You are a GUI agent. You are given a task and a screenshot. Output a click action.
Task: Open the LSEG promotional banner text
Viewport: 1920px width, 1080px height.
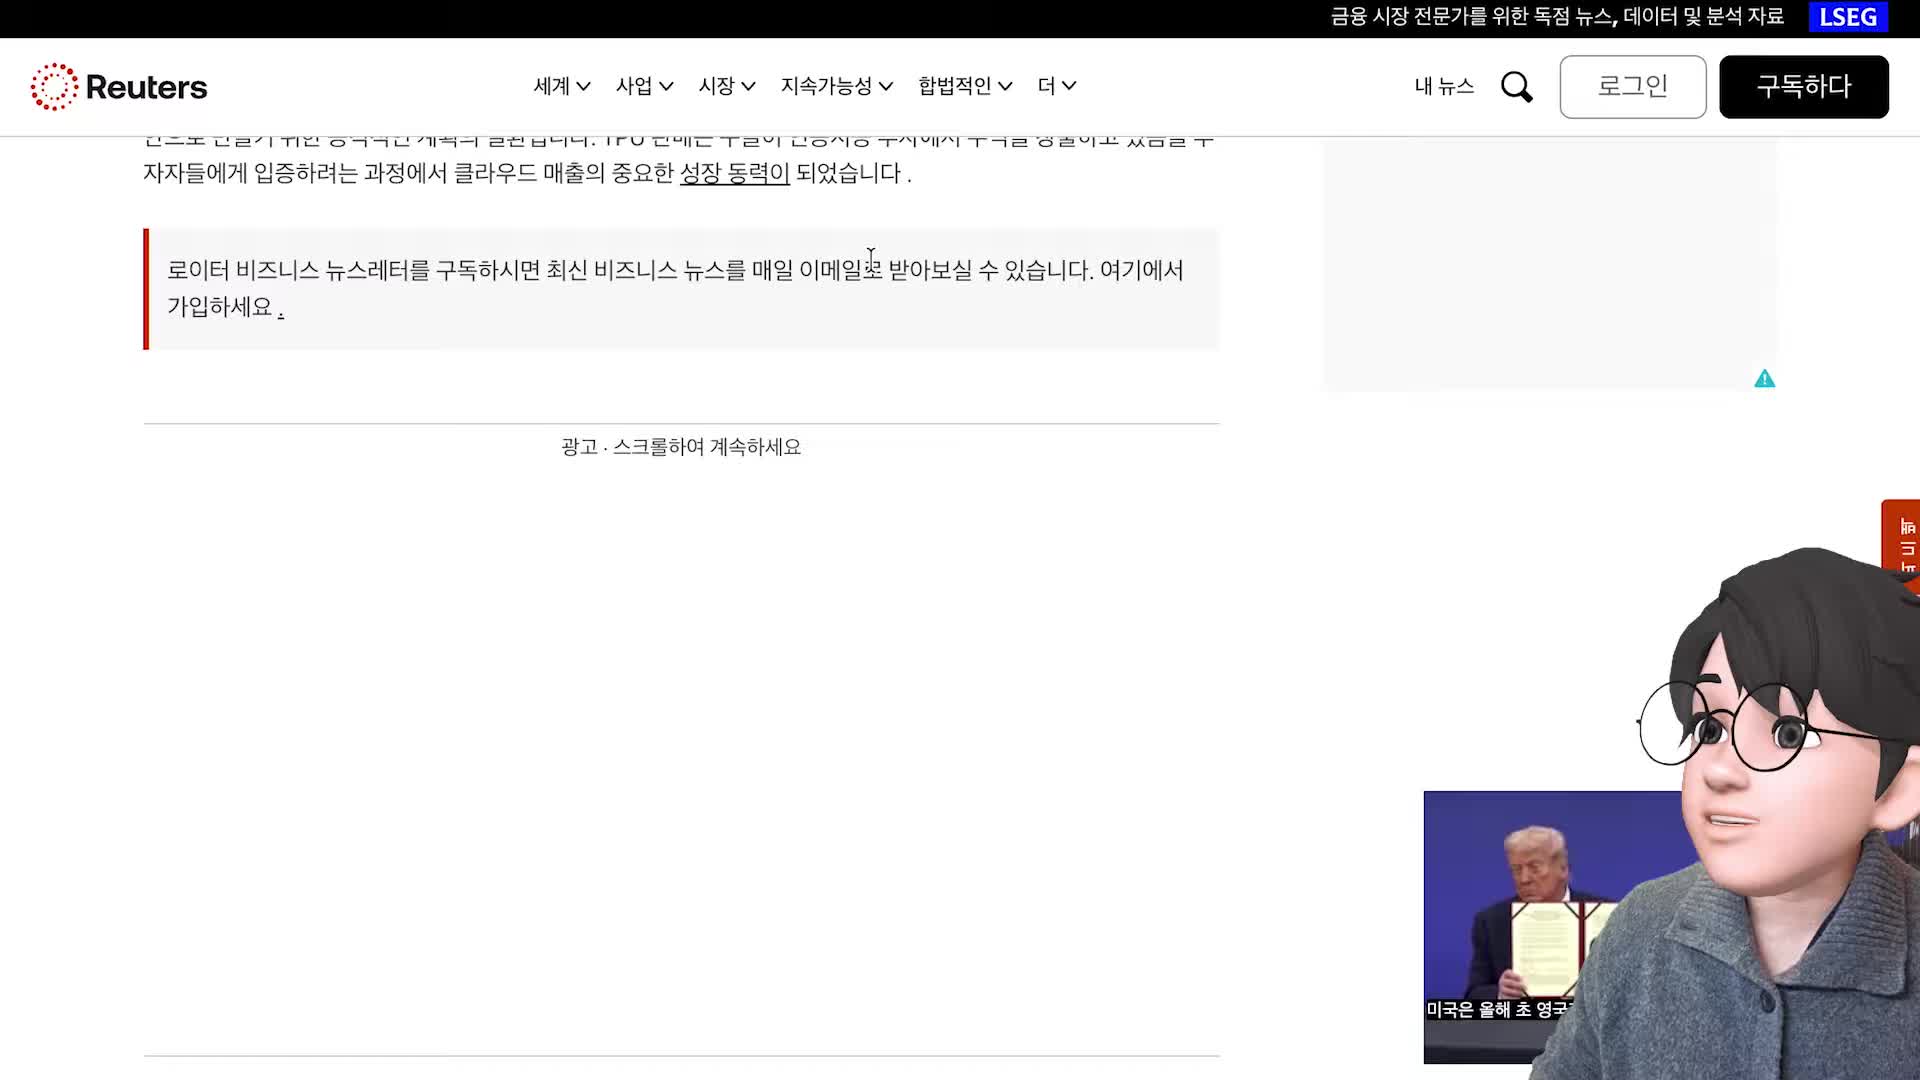pyautogui.click(x=1556, y=17)
